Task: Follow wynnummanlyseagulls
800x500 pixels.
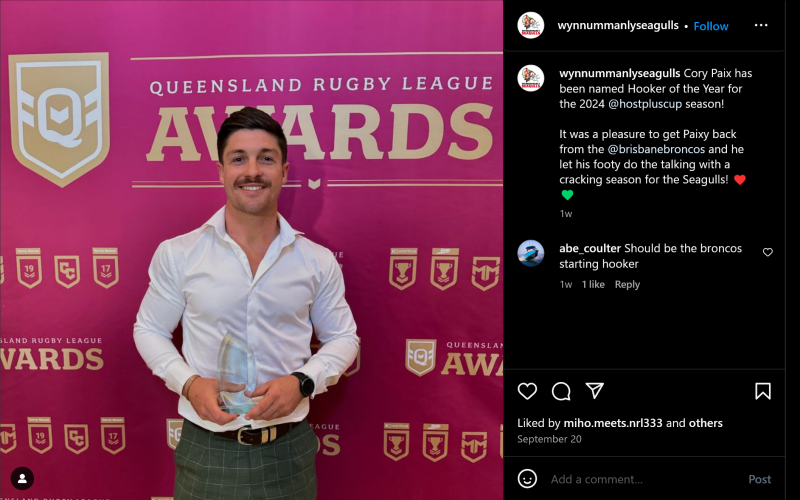Action: point(711,26)
